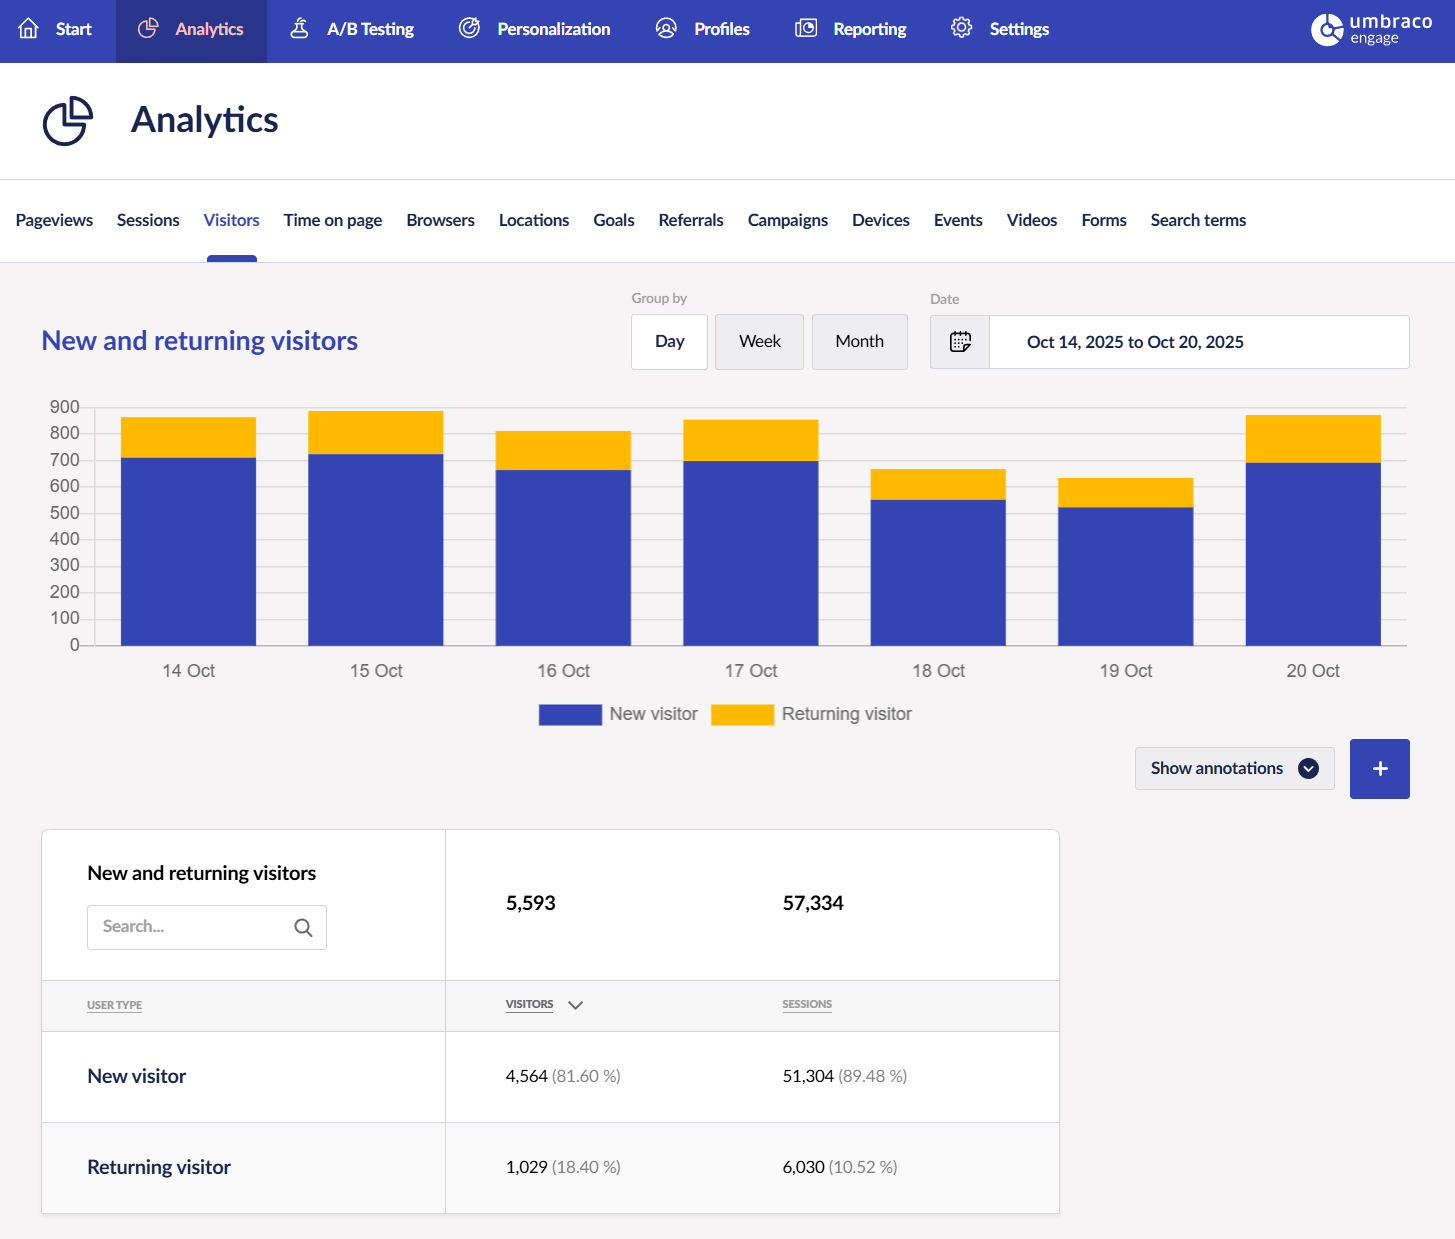The width and height of the screenshot is (1455, 1239).
Task: Group chart data by Week
Action: pos(759,341)
